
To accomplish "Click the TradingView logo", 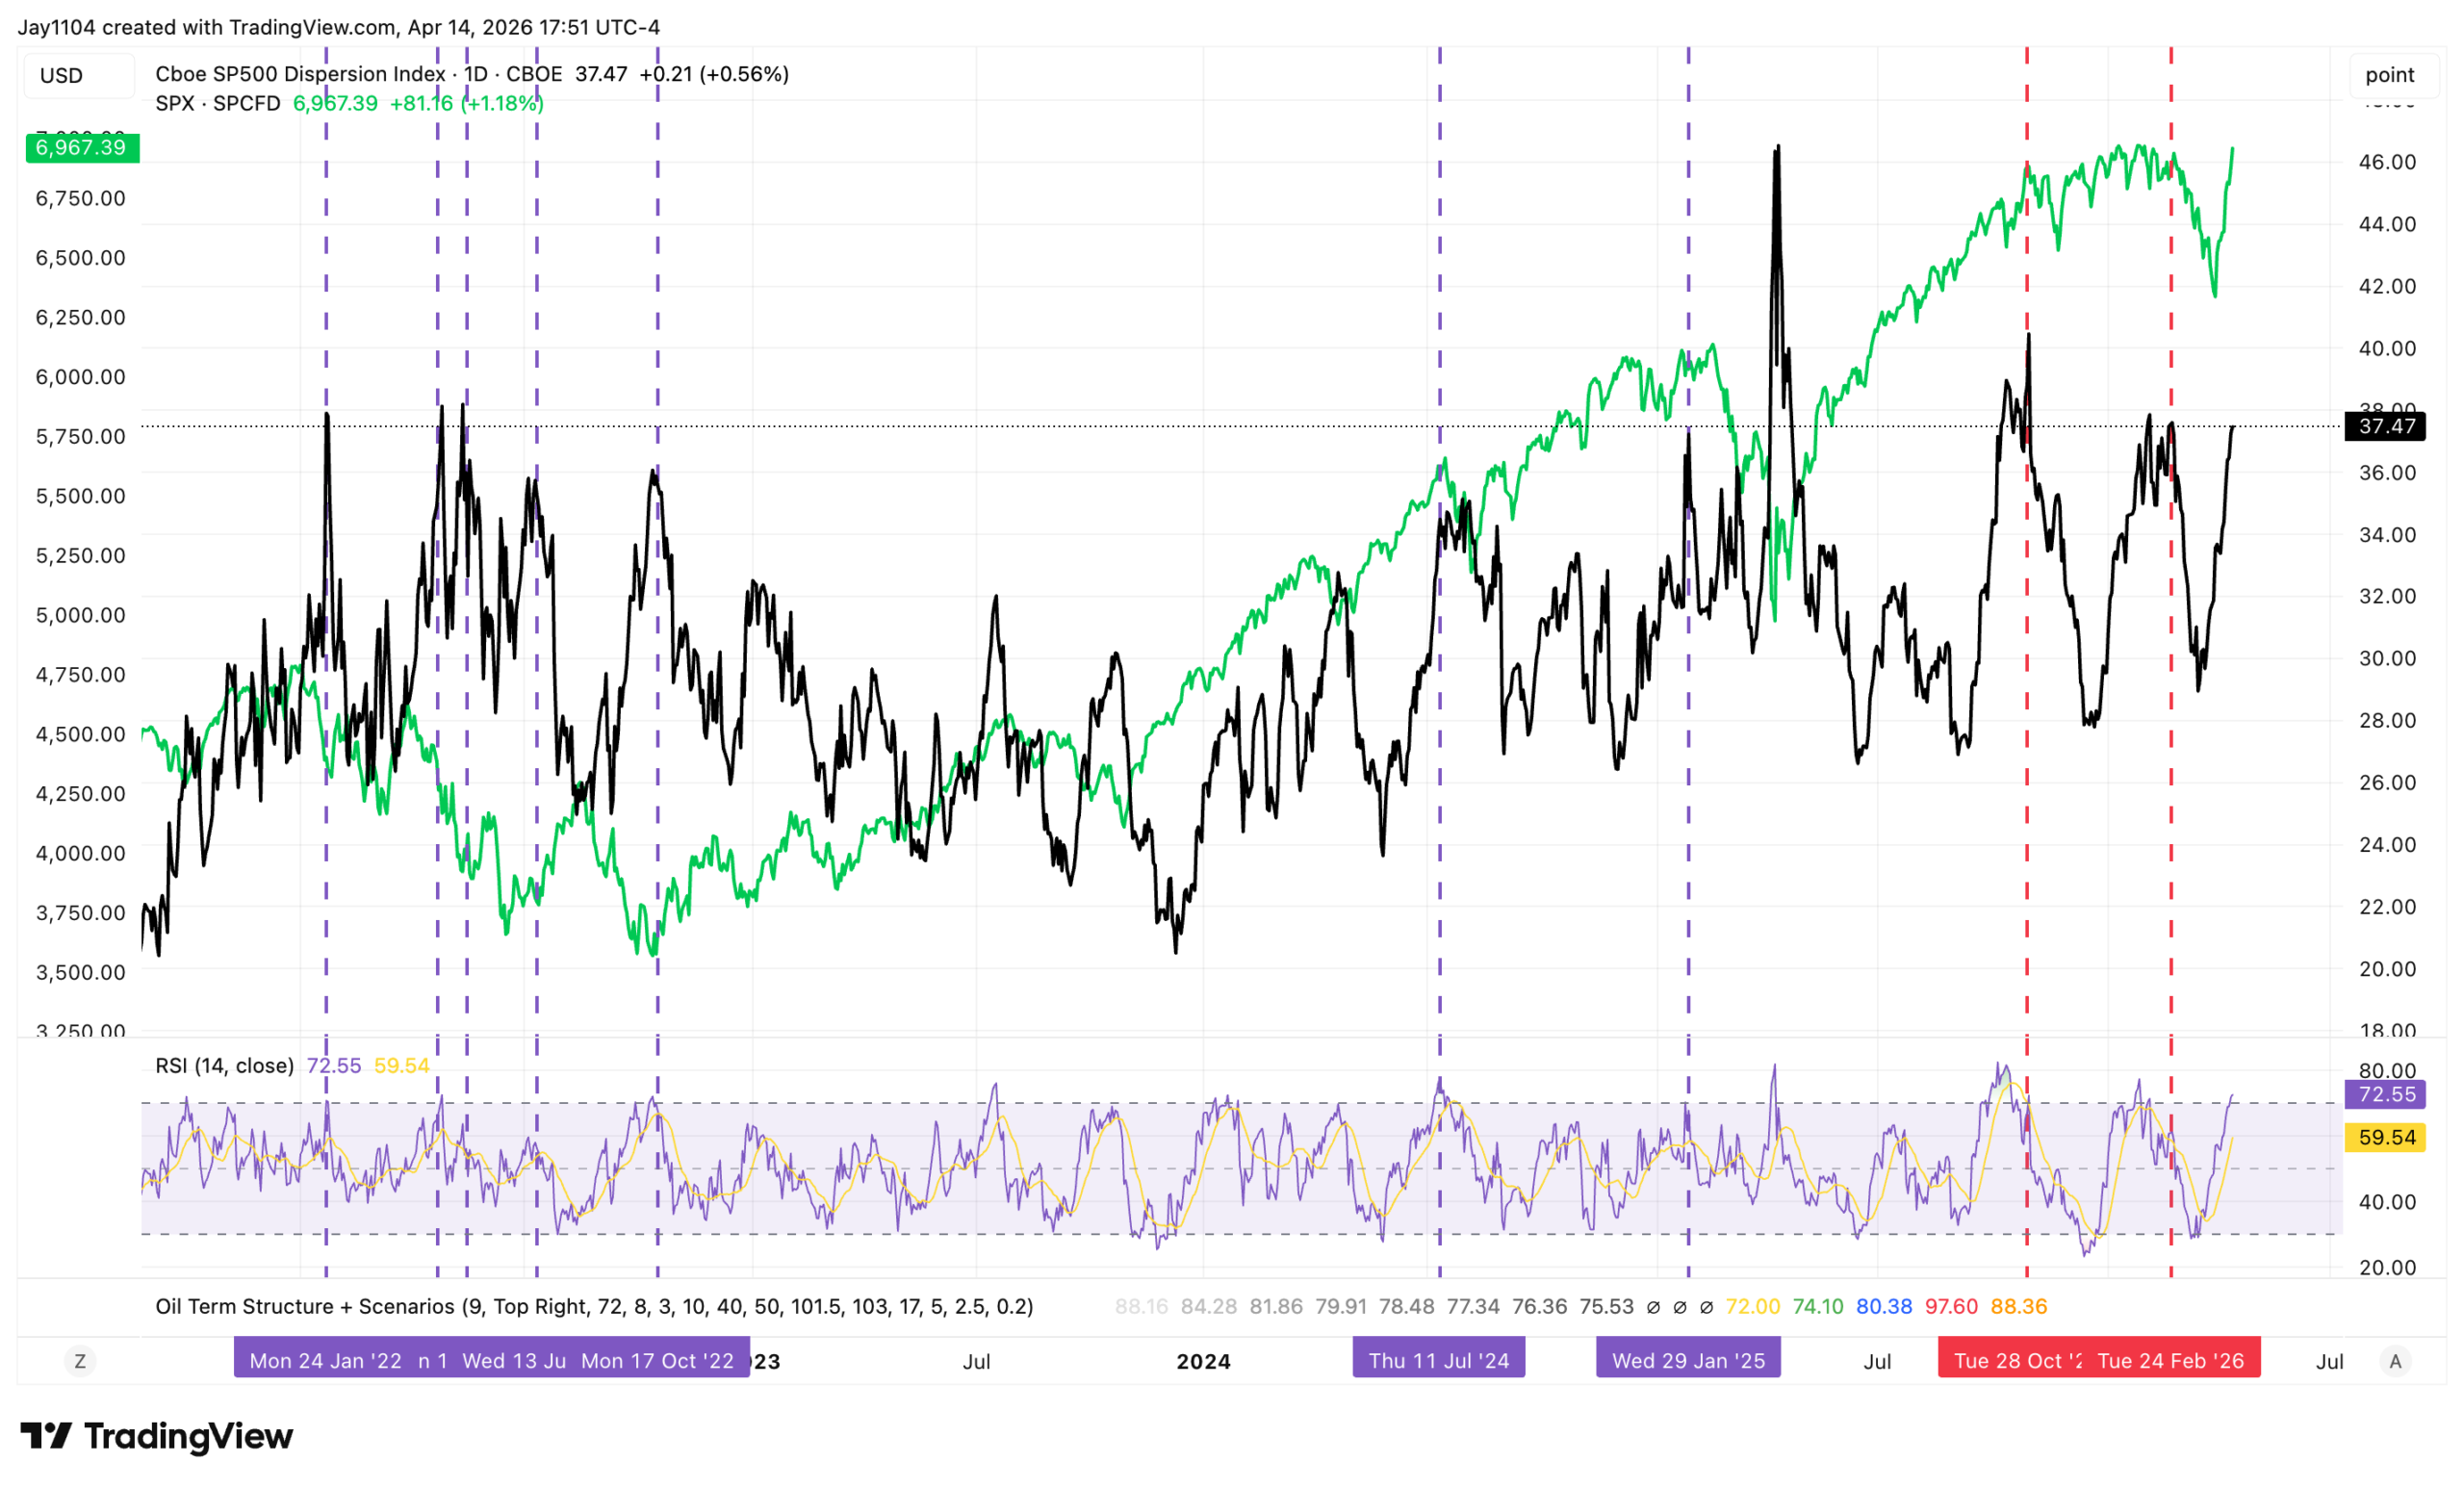I will pos(156,1436).
